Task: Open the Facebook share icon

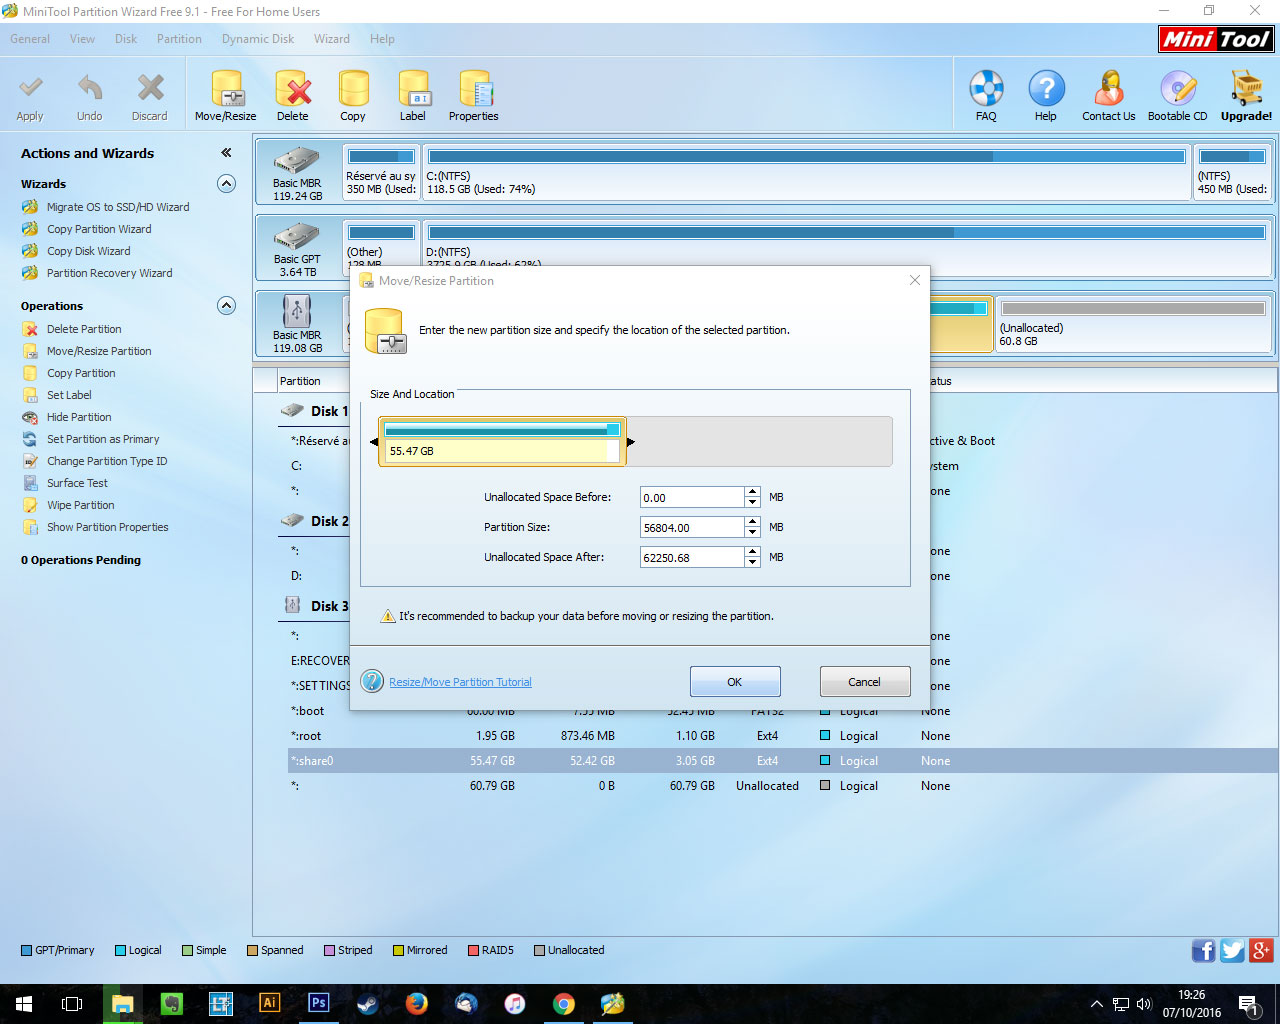Action: click(x=1204, y=951)
